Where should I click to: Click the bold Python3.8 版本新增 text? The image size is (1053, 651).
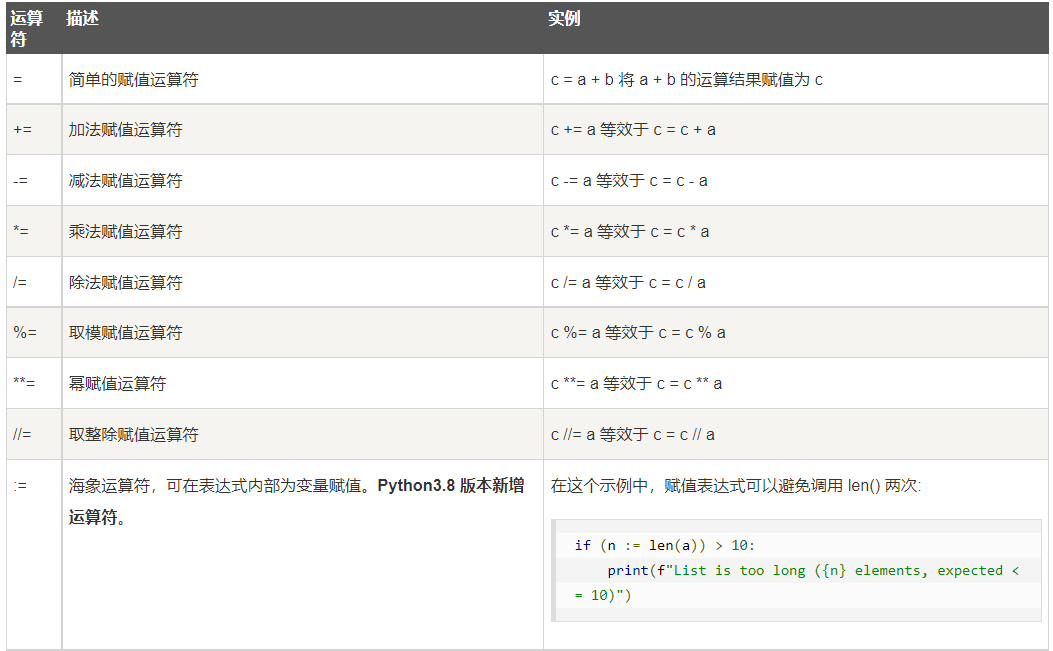[x=450, y=486]
